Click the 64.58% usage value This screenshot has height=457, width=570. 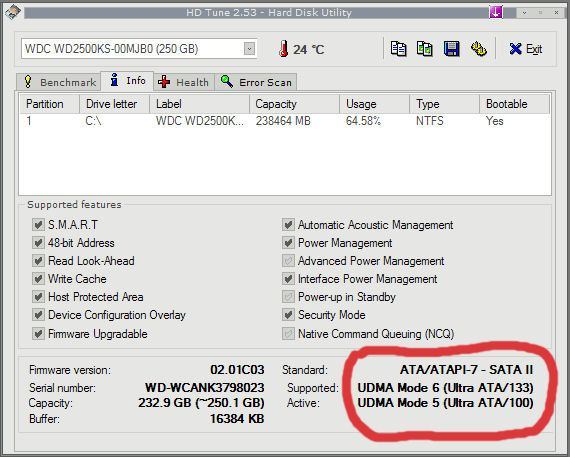363,121
